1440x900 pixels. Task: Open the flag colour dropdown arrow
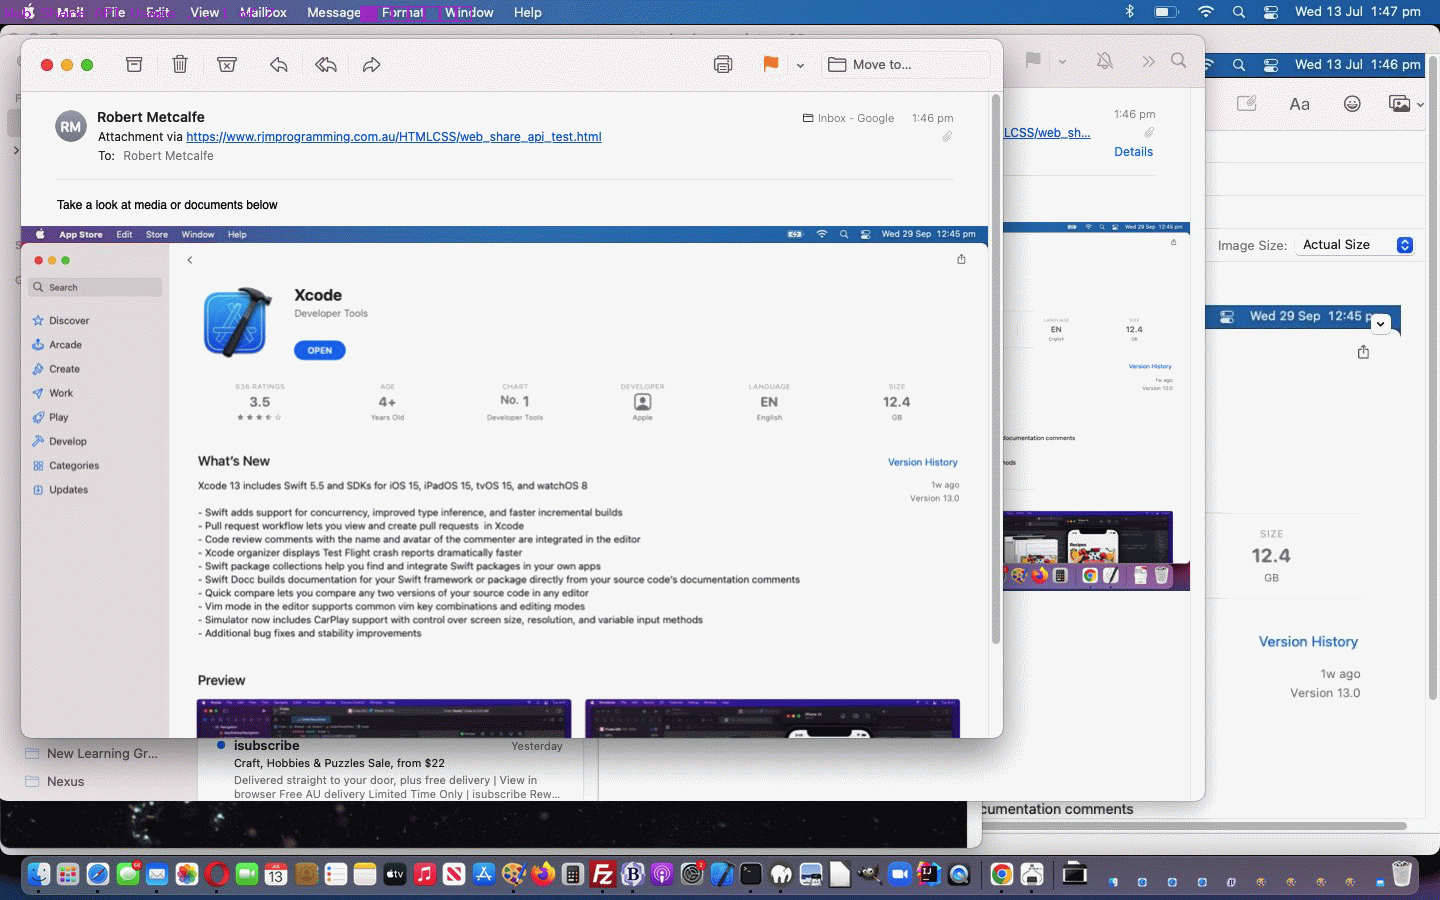click(x=800, y=65)
